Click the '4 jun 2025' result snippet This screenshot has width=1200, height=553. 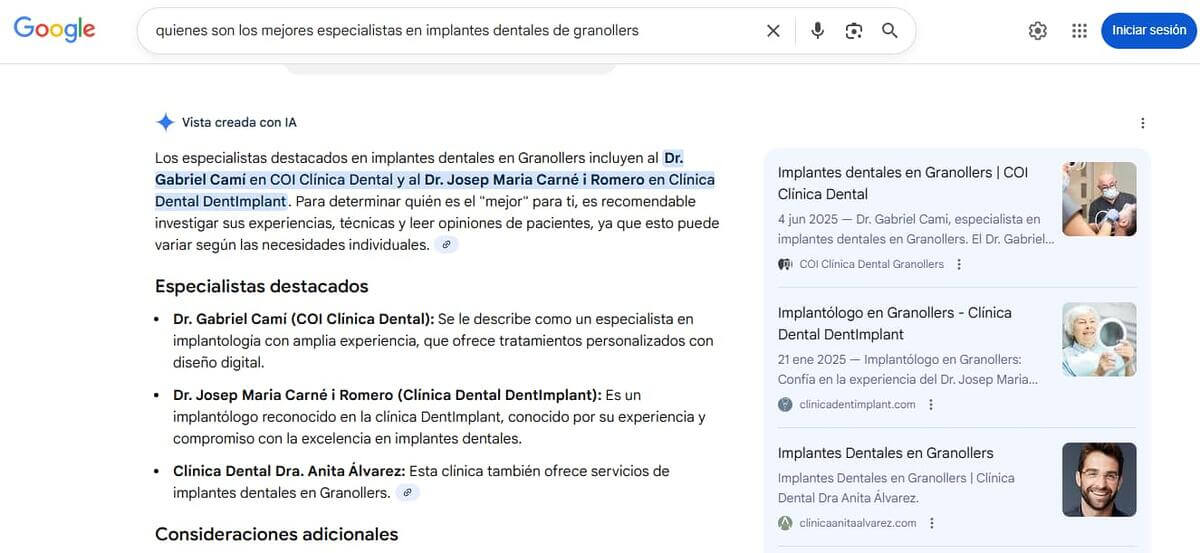[x=915, y=229]
